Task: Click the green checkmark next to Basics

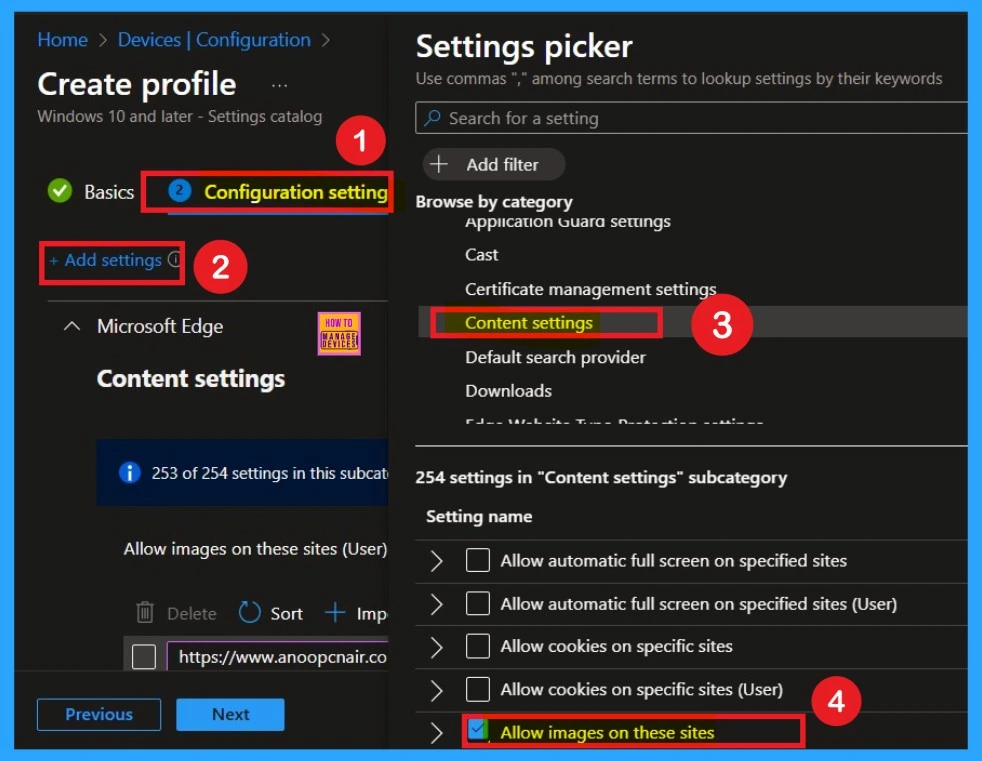Action: pyautogui.click(x=60, y=191)
